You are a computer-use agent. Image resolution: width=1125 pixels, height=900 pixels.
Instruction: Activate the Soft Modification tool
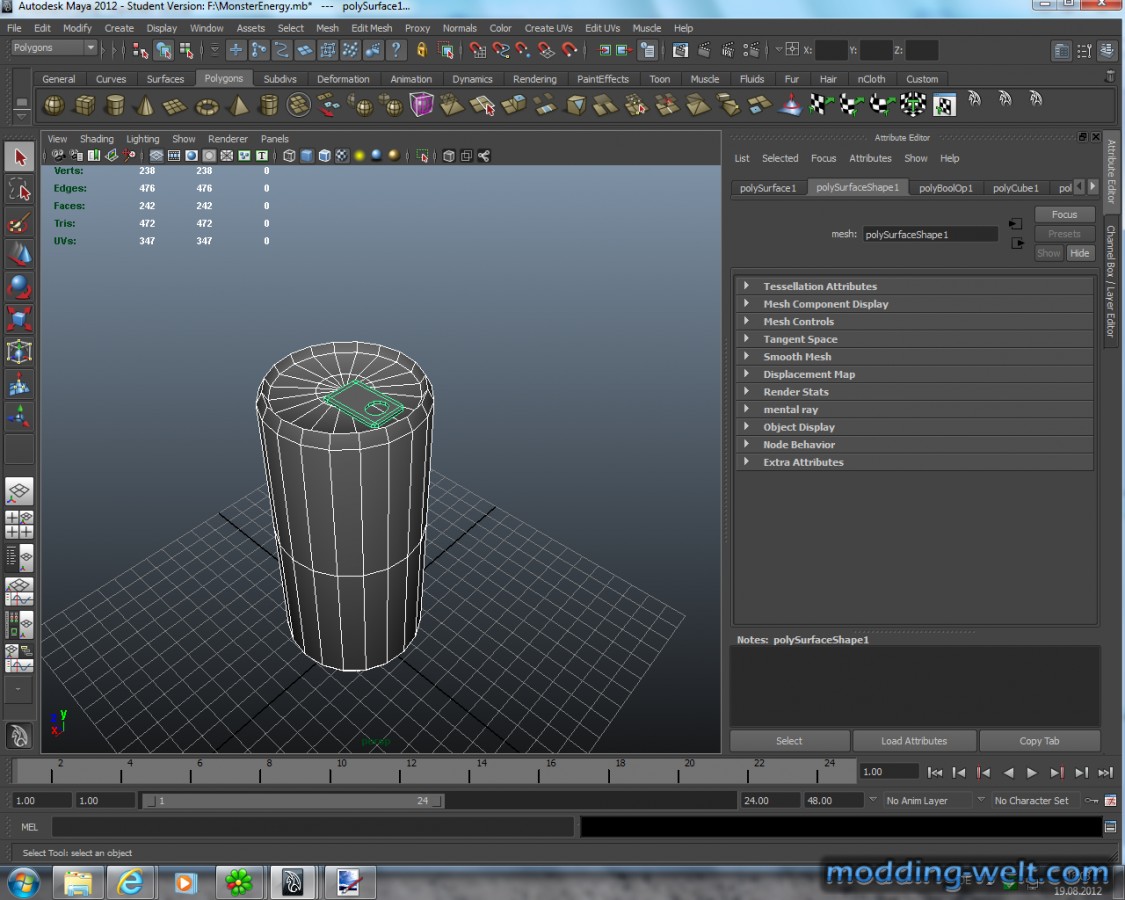click(x=19, y=385)
